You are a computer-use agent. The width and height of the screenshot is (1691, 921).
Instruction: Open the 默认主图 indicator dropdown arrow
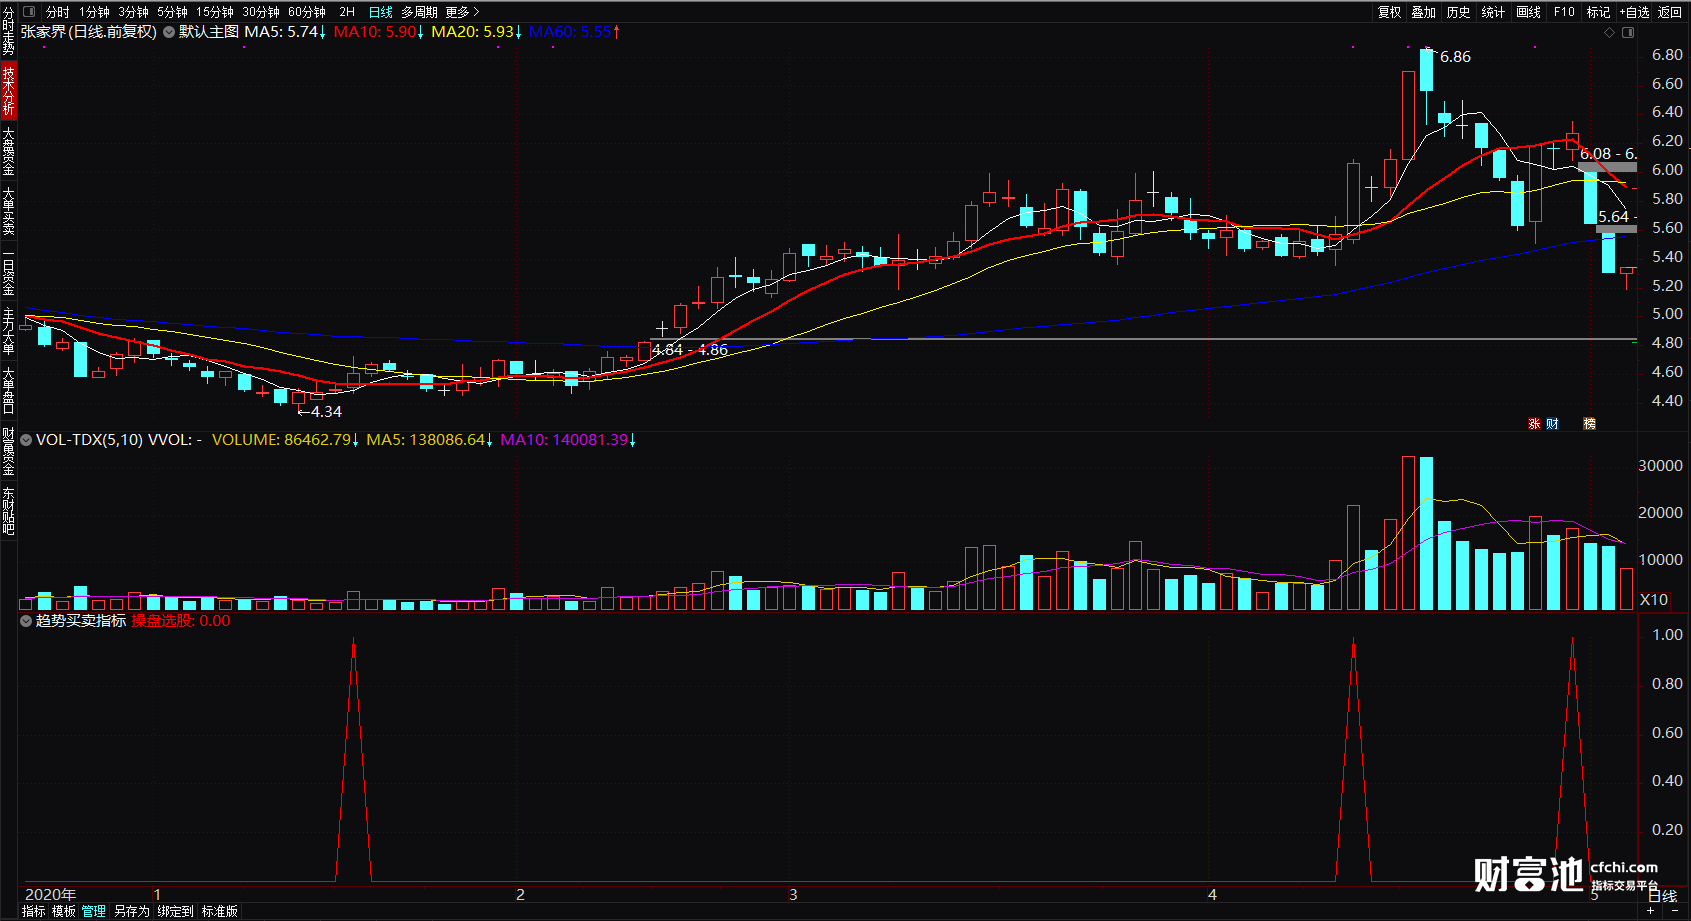[169, 32]
